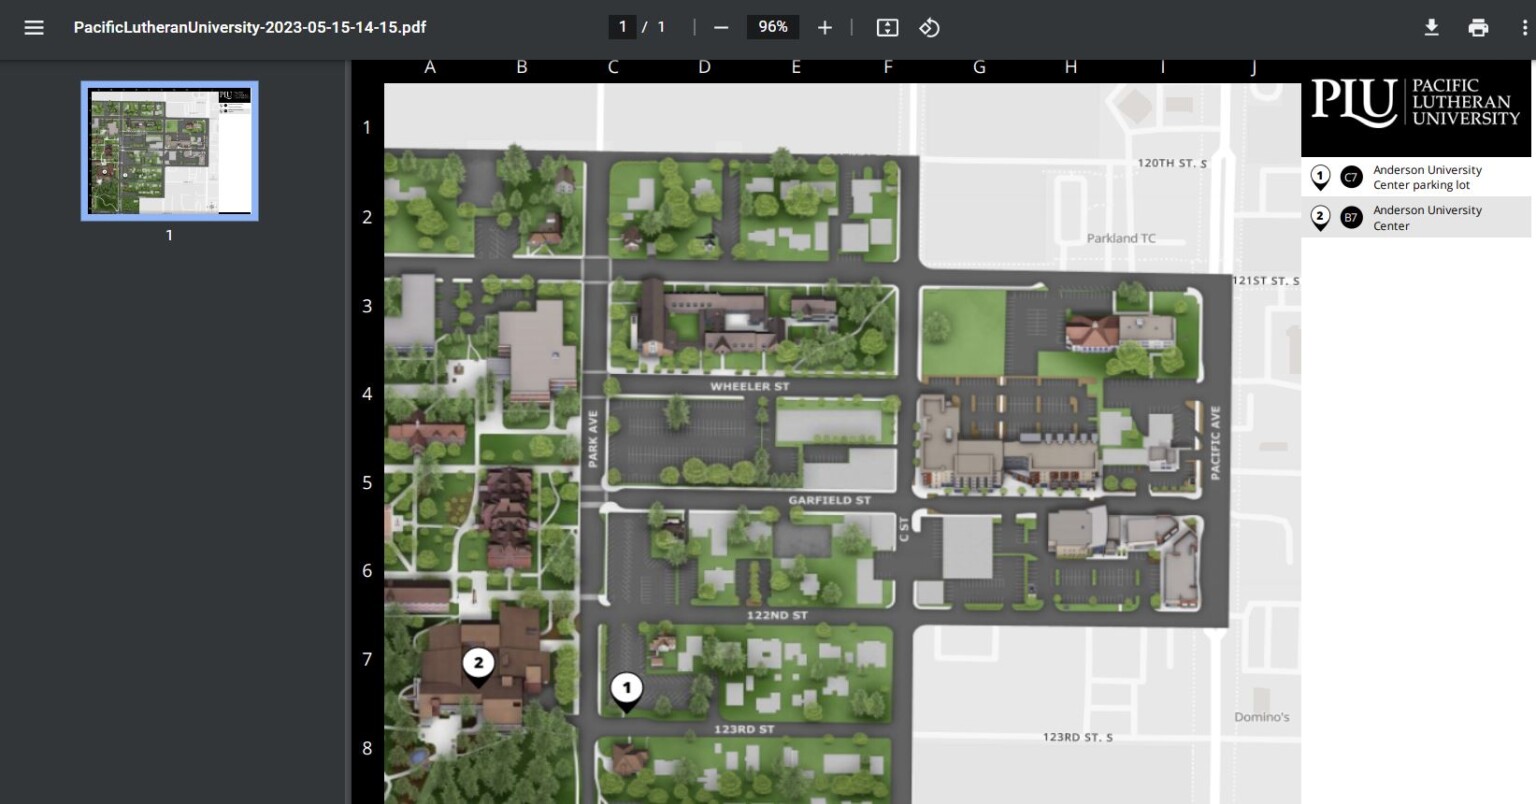The height and width of the screenshot is (804, 1536).
Task: Edit the 96% zoom level field
Action: click(772, 27)
